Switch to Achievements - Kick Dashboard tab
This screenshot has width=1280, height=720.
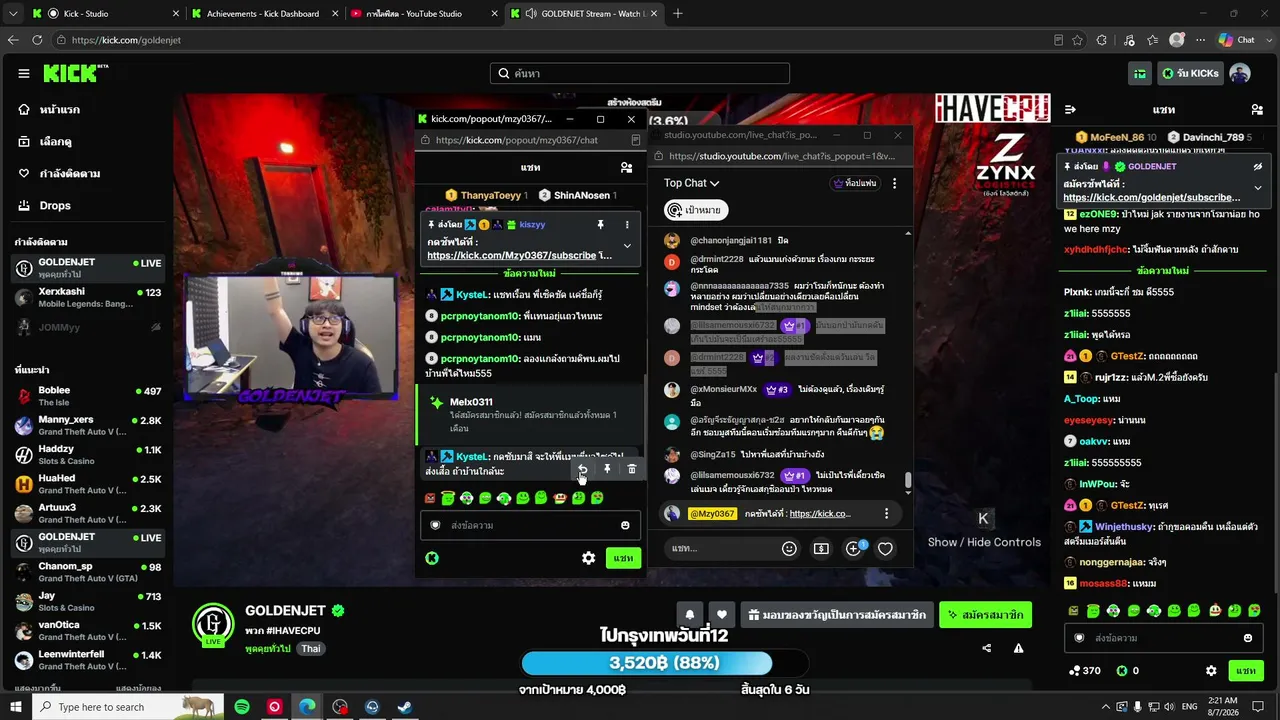click(265, 13)
